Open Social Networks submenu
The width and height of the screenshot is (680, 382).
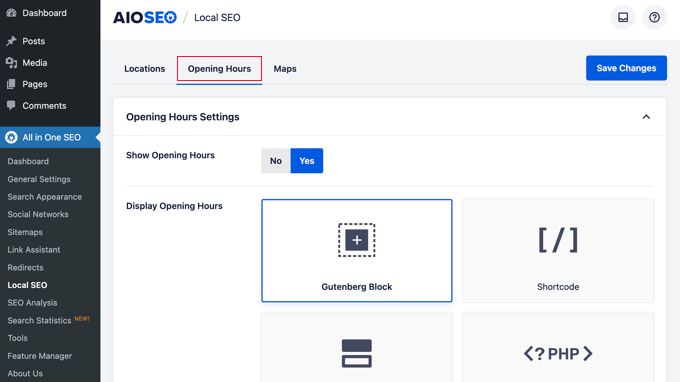(x=38, y=214)
